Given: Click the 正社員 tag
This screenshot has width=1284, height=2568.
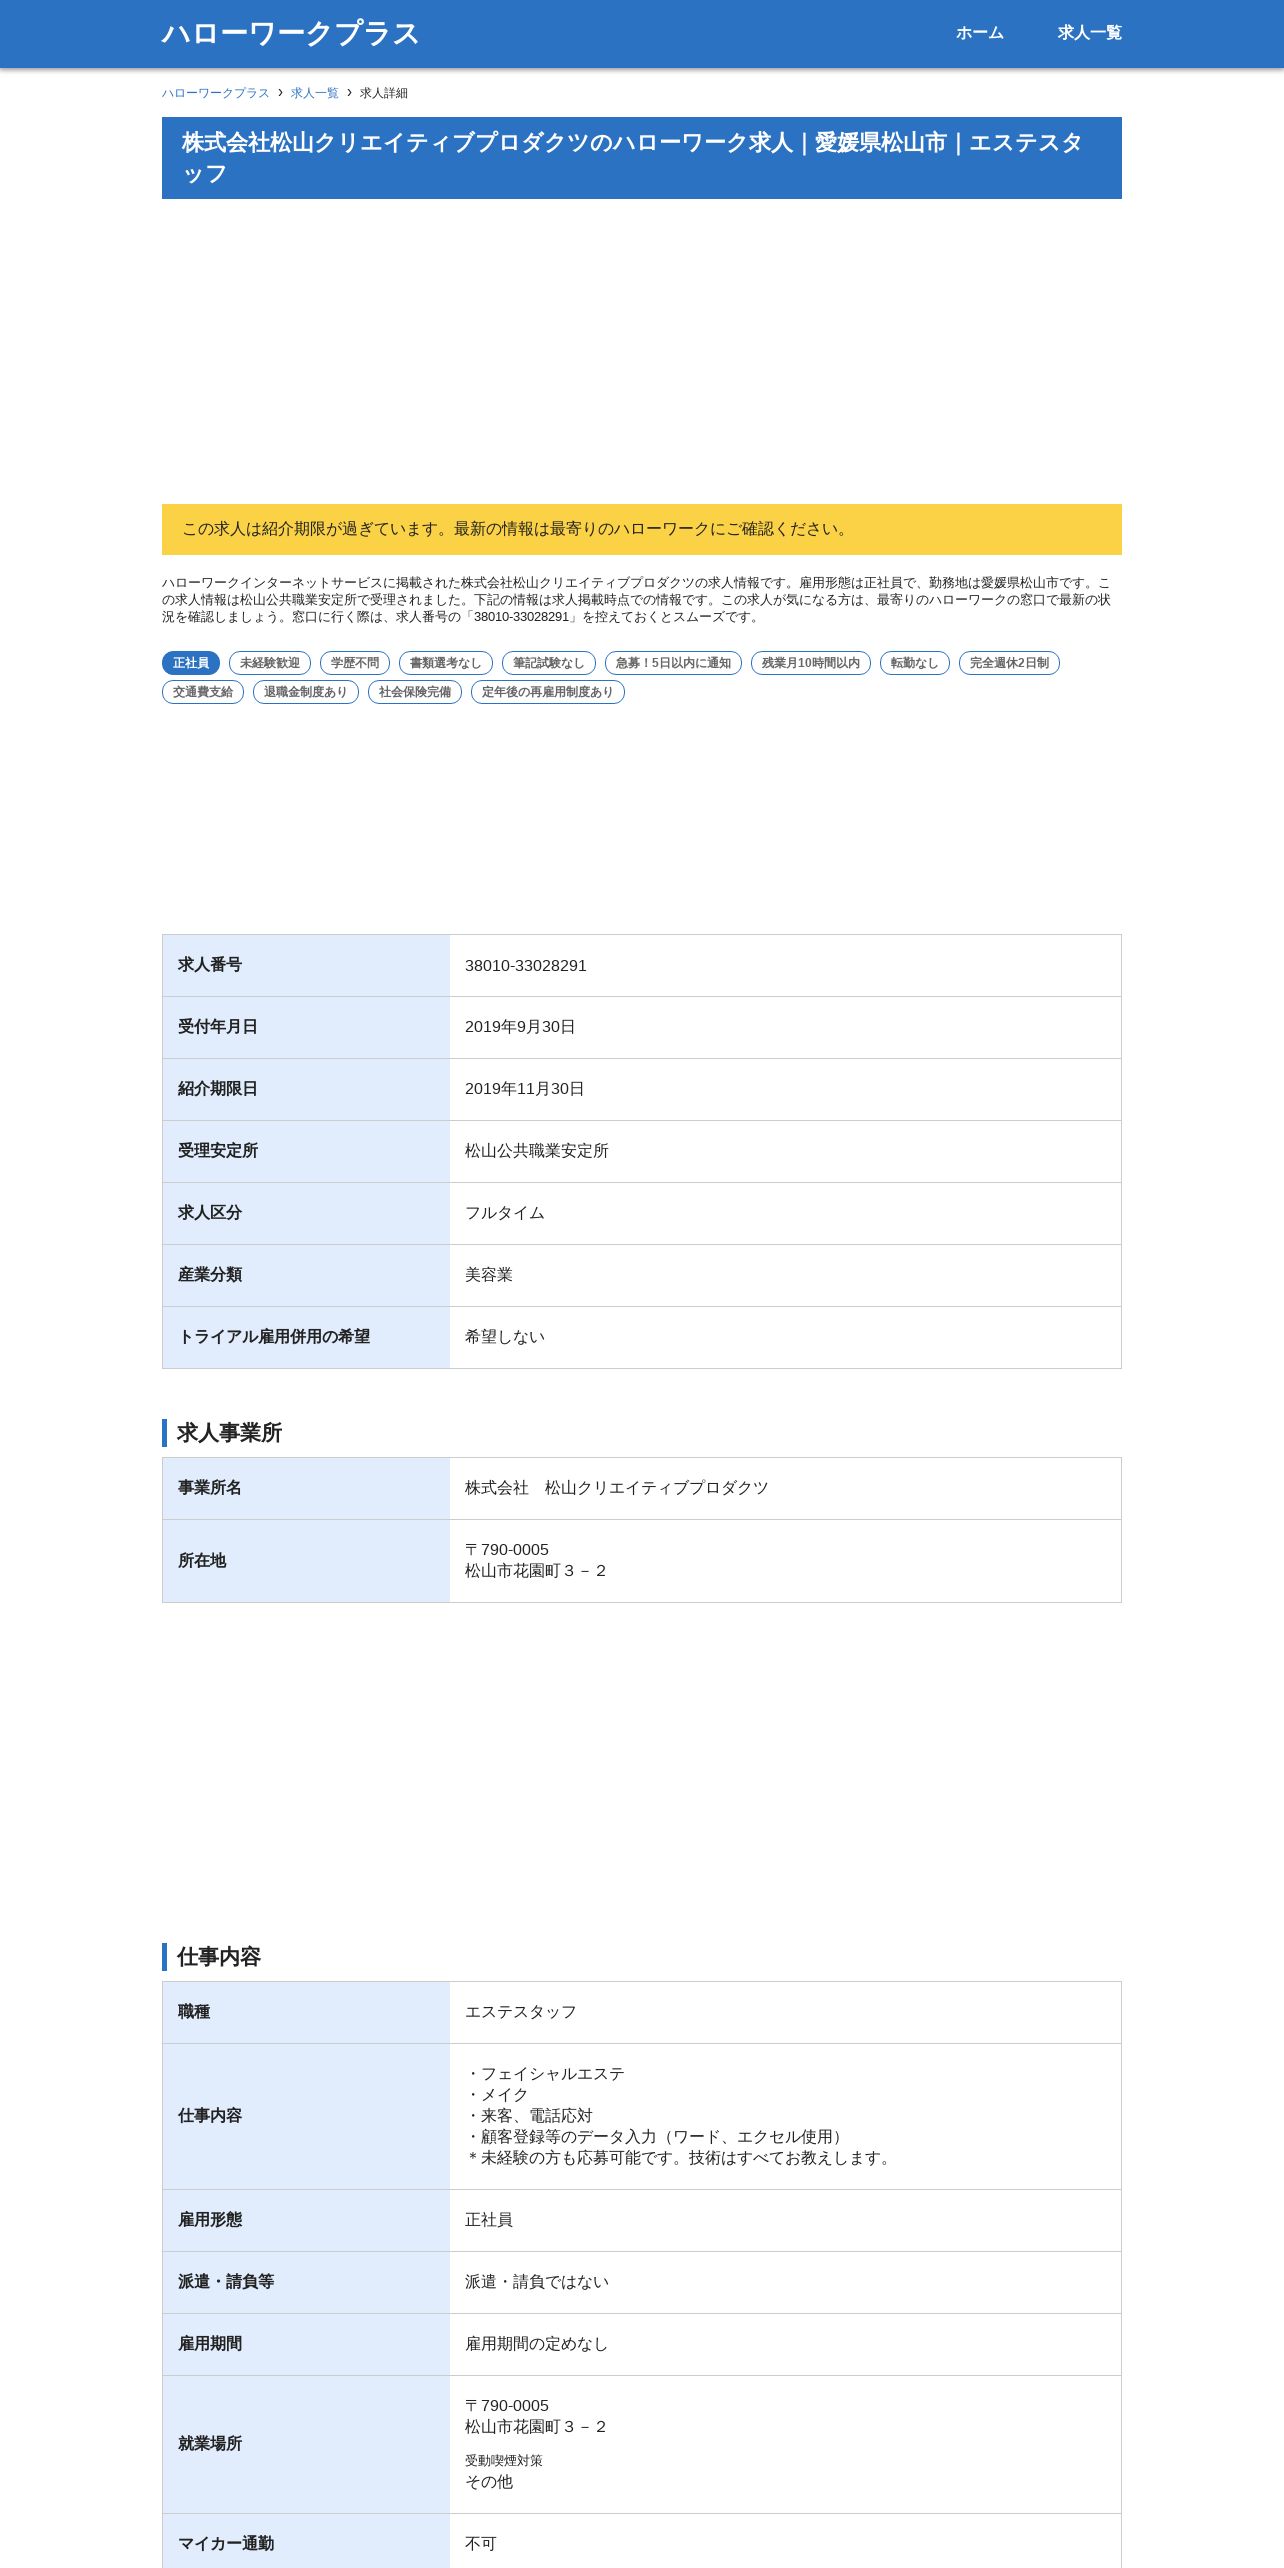Looking at the screenshot, I should pos(191,663).
